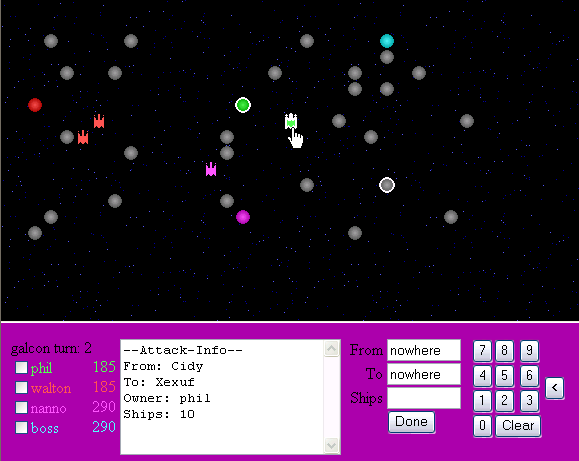
Task: Click attack info scroll down arrow
Action: [331, 445]
